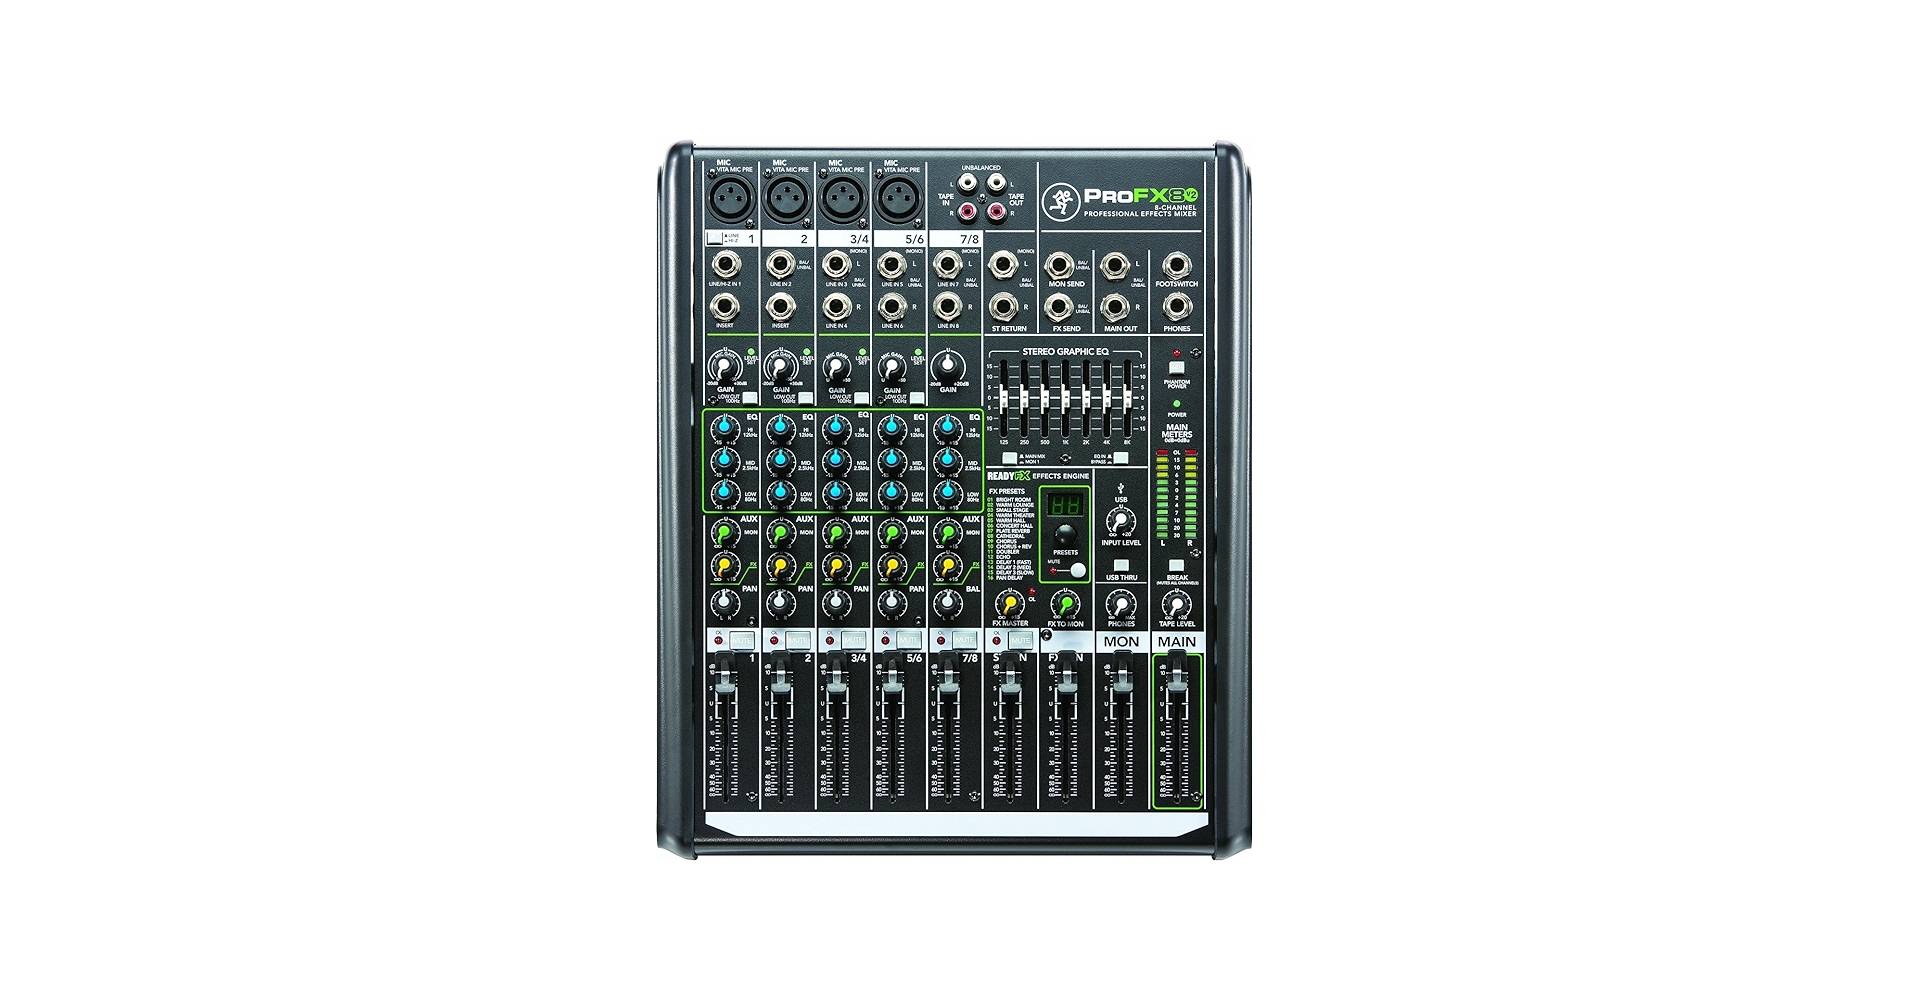
Task: Toggle channel 5/6 Low Cut 100Hz switch
Action: coord(917,398)
